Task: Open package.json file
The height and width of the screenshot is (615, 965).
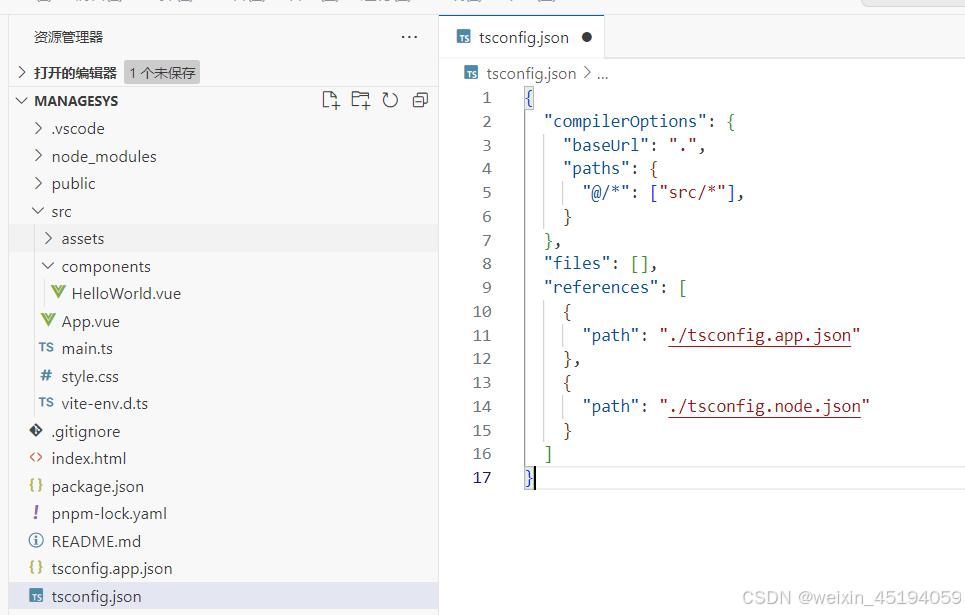Action: click(98, 486)
